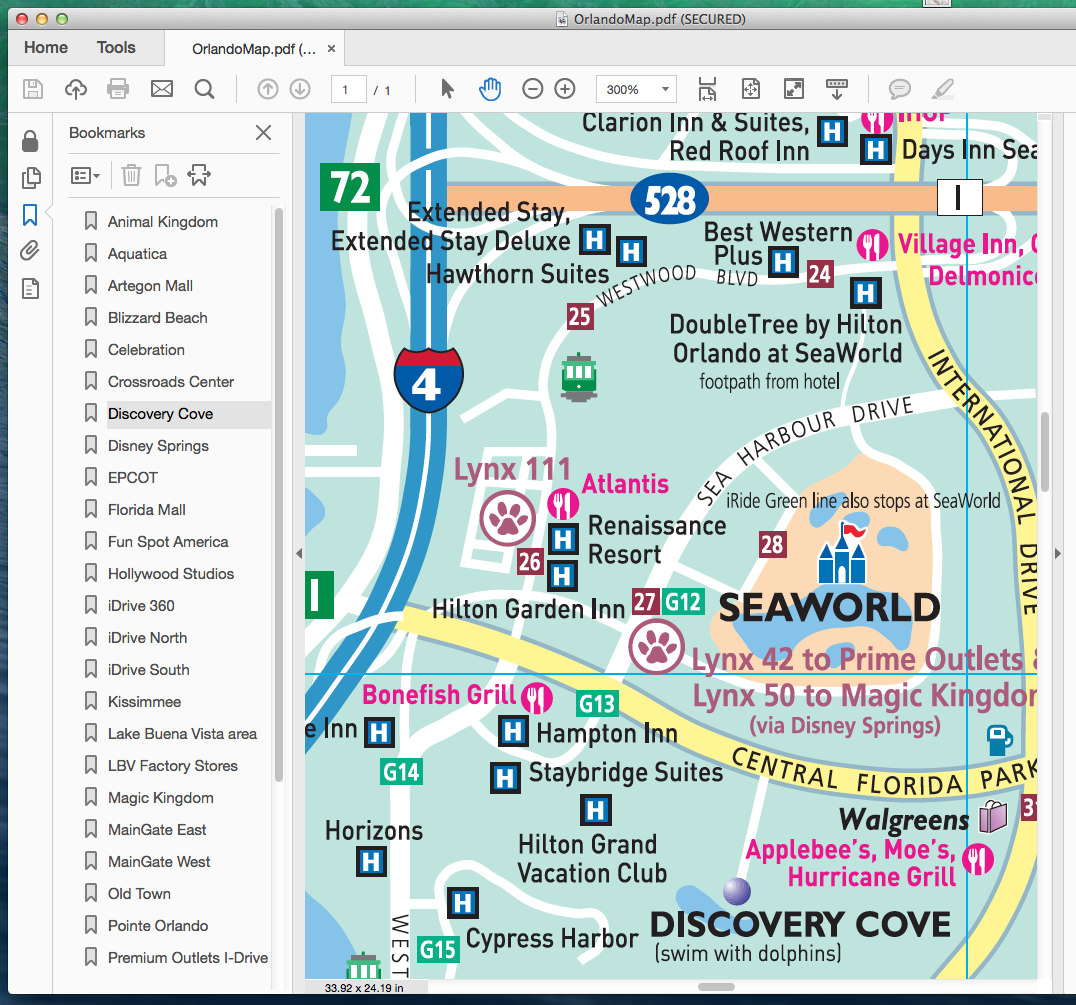Image resolution: width=1076 pixels, height=1005 pixels.
Task: Print the document using printer icon
Action: point(118,89)
